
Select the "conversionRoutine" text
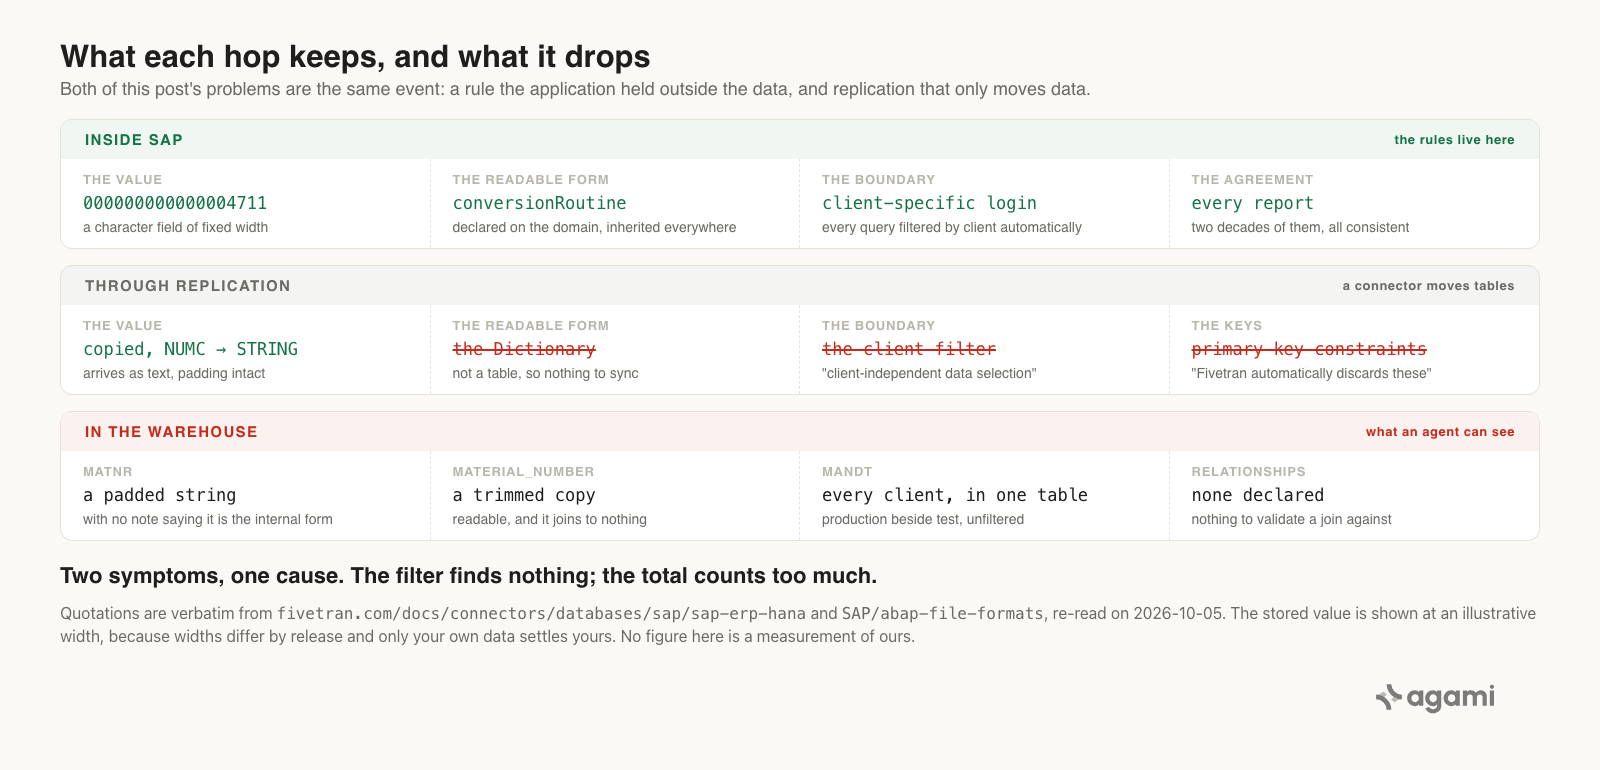(539, 203)
